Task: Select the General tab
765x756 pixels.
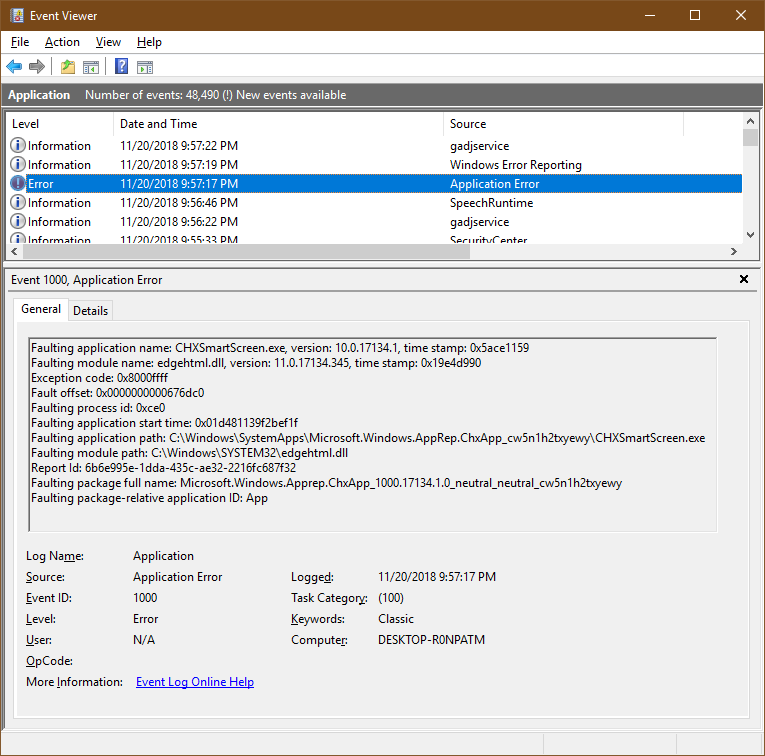Action: 41,309
